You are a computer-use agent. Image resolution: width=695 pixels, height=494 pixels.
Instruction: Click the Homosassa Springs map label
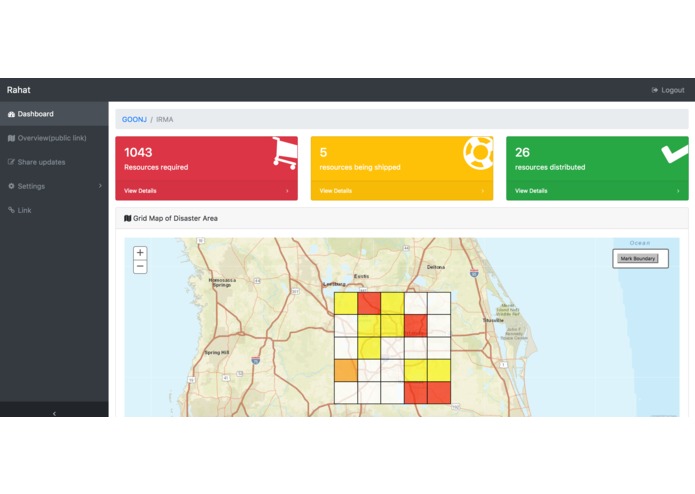pyautogui.click(x=222, y=283)
